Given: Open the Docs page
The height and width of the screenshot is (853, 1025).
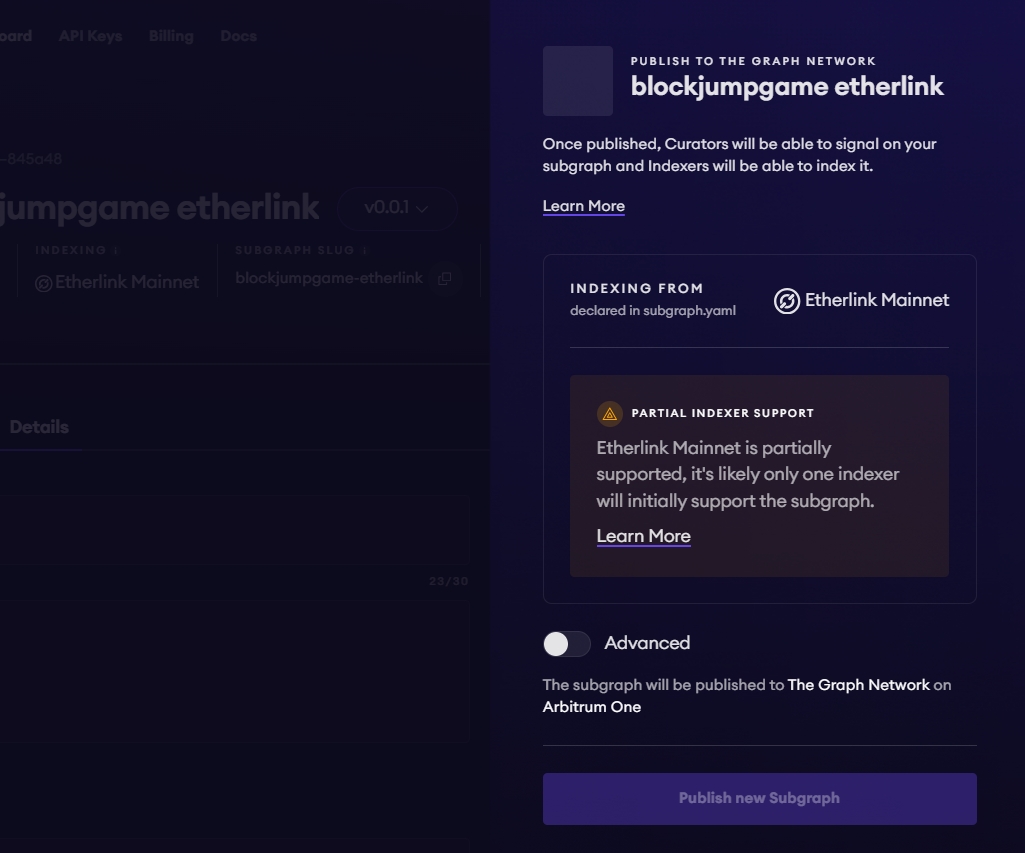Looking at the screenshot, I should [239, 35].
